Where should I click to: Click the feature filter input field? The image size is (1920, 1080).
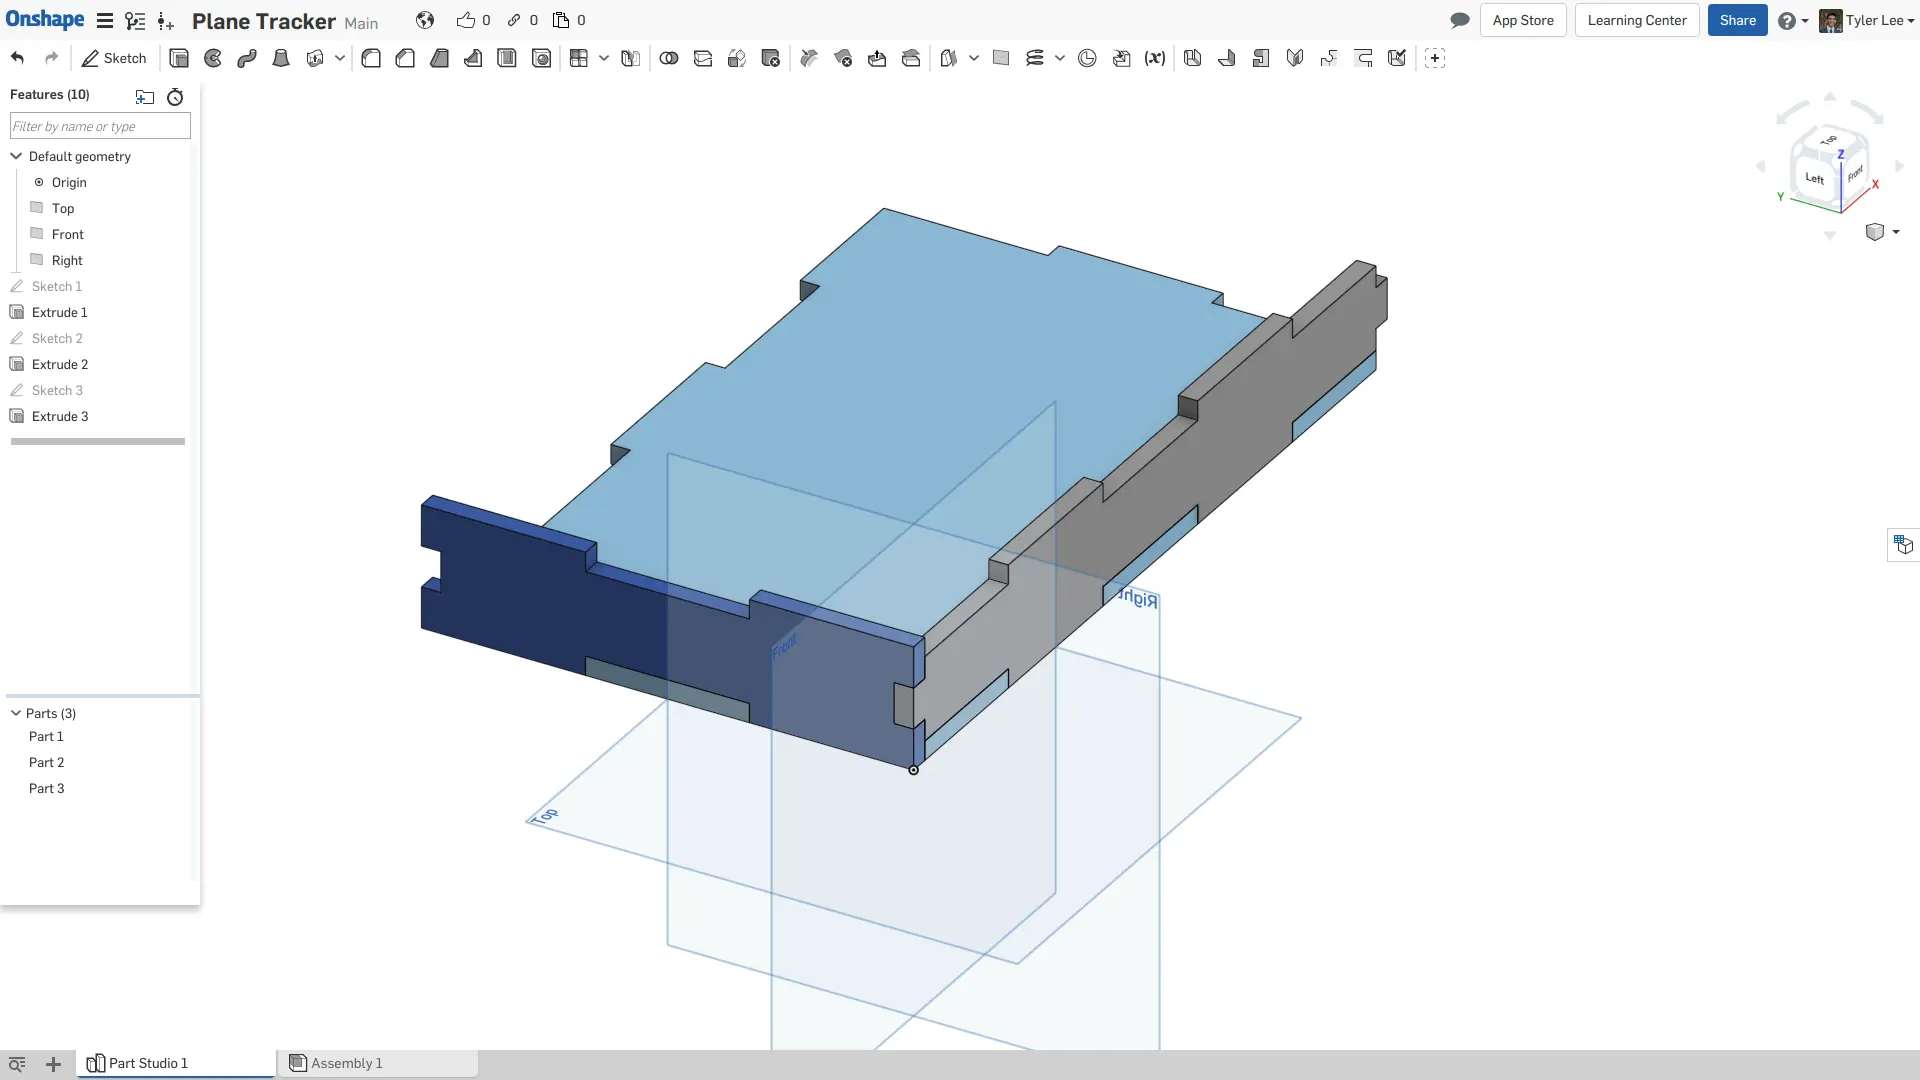(98, 126)
